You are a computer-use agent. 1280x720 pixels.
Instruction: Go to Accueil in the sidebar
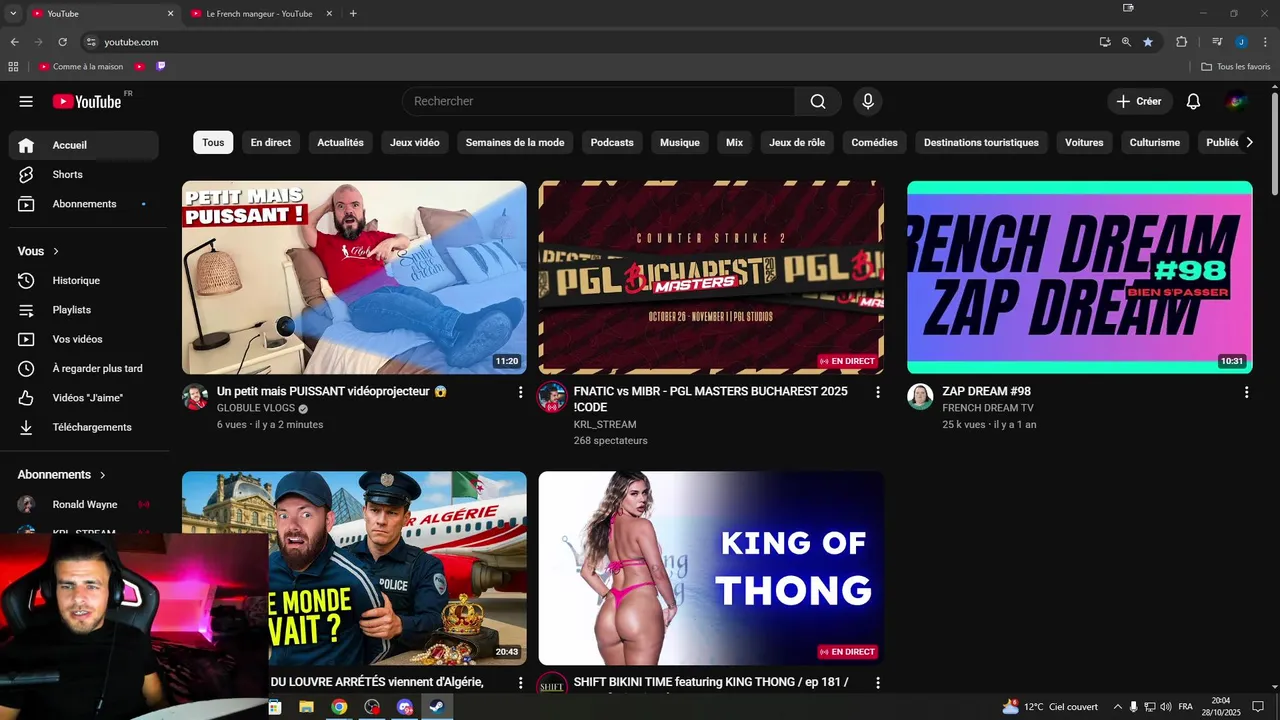tap(84, 145)
